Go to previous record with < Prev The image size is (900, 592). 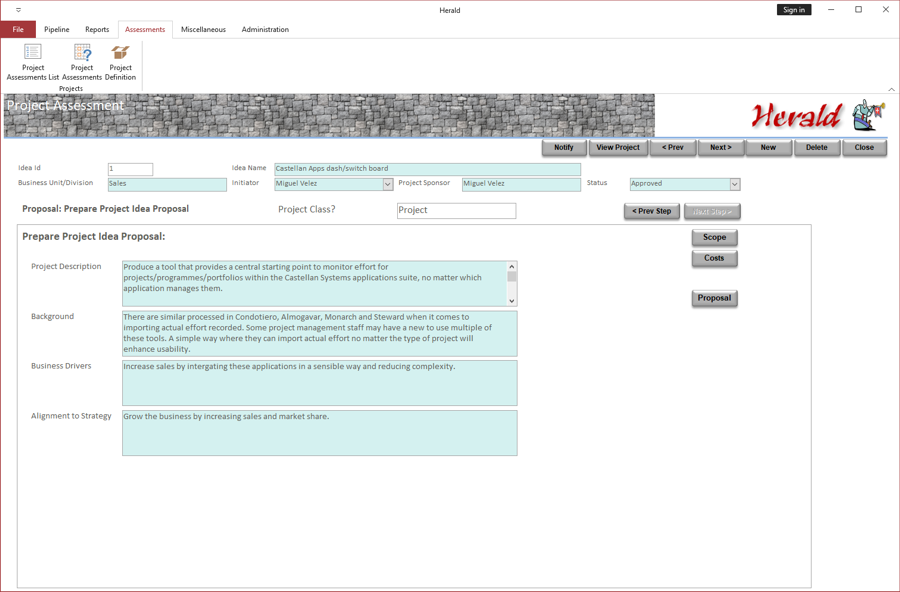(x=673, y=148)
